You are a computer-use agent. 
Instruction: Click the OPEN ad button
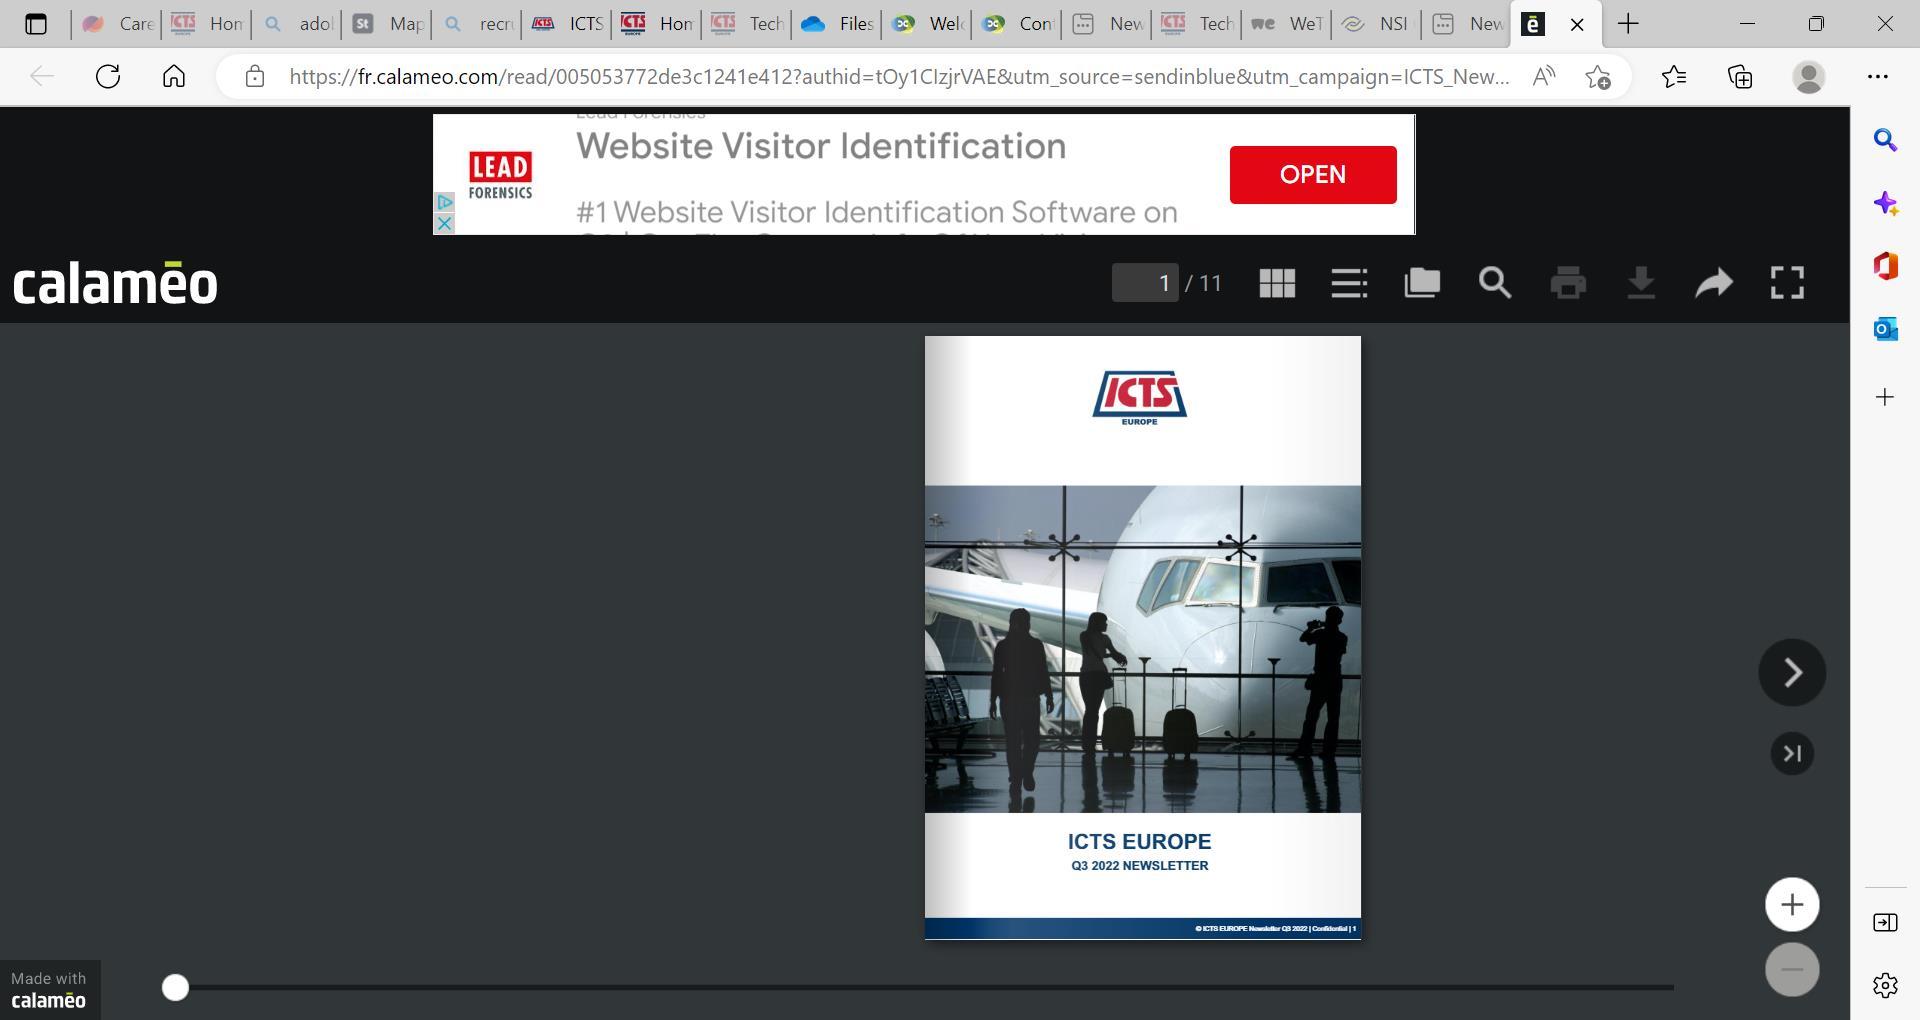(1313, 175)
